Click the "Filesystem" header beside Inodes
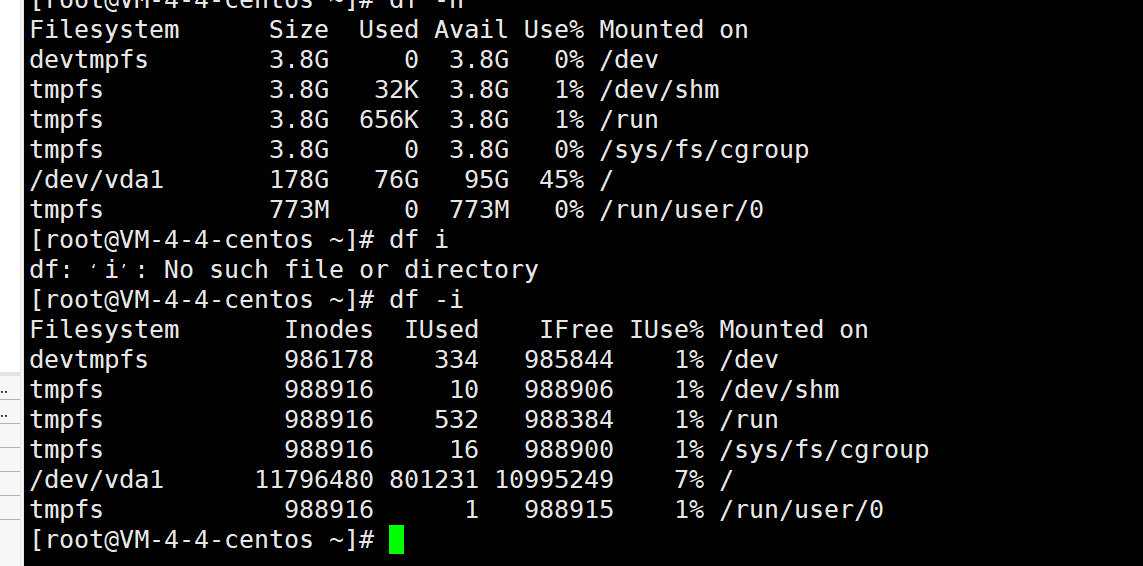The image size is (1143, 566). click(104, 330)
